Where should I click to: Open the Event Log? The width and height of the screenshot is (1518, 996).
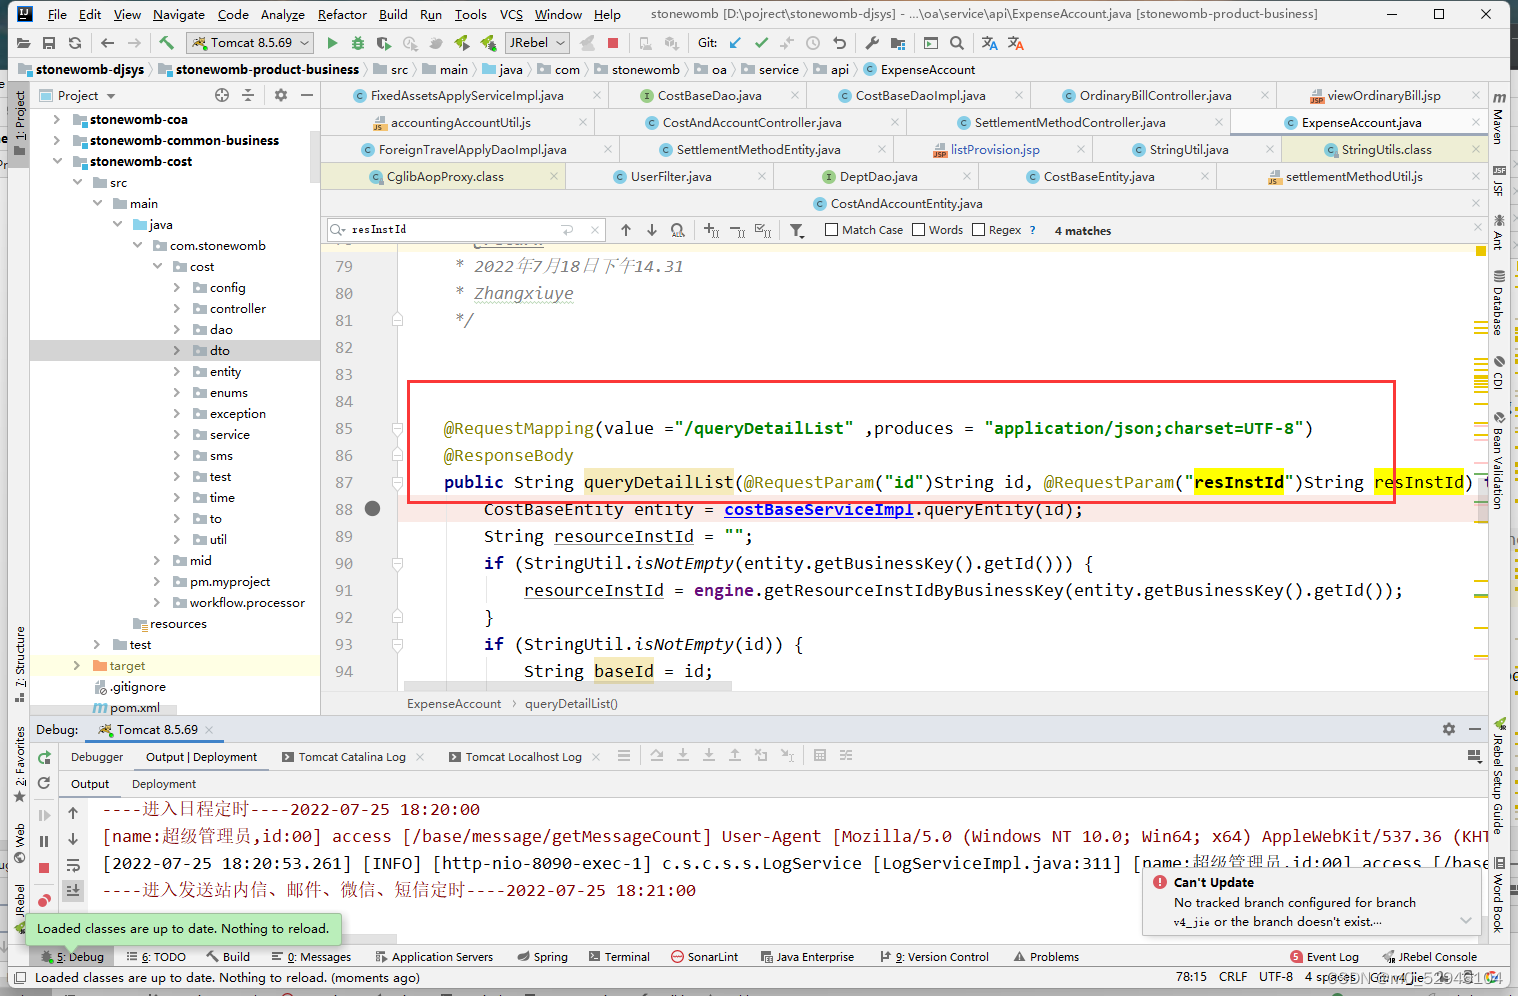click(x=1324, y=957)
